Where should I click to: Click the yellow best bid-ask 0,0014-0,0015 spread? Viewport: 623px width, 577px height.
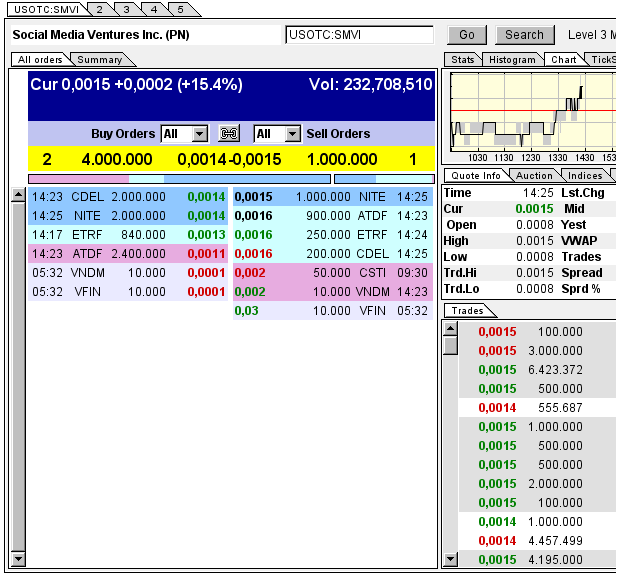(229, 159)
